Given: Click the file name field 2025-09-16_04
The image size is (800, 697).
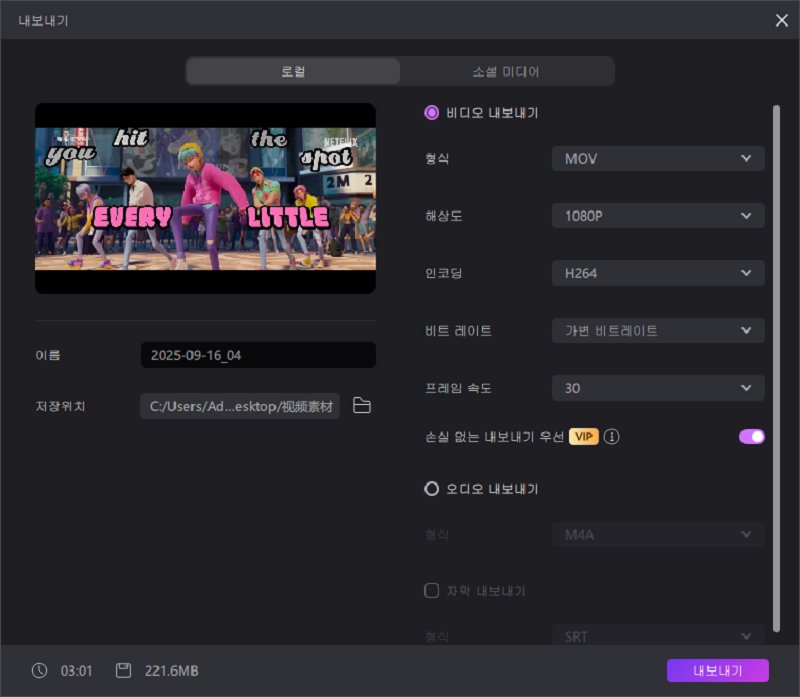Looking at the screenshot, I should click(x=258, y=355).
